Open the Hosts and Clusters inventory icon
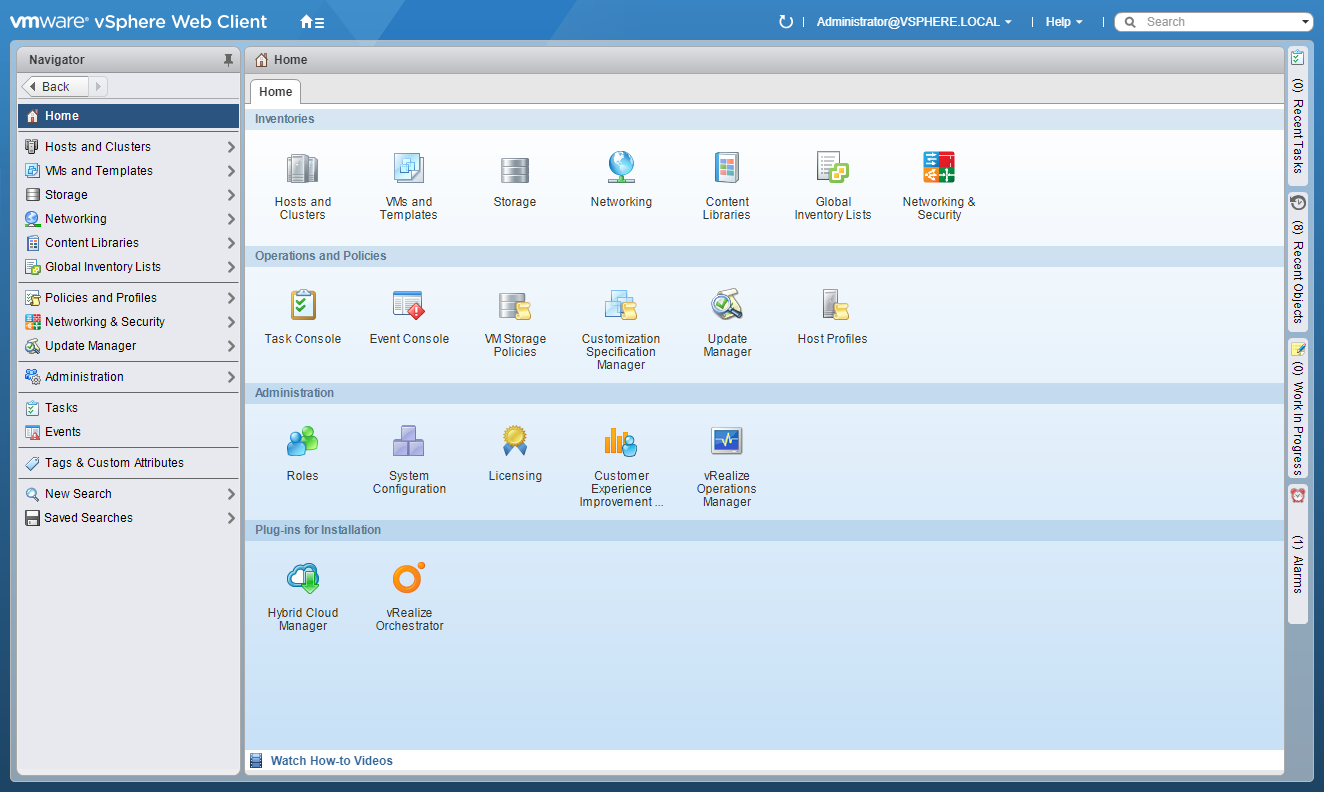 pyautogui.click(x=302, y=169)
